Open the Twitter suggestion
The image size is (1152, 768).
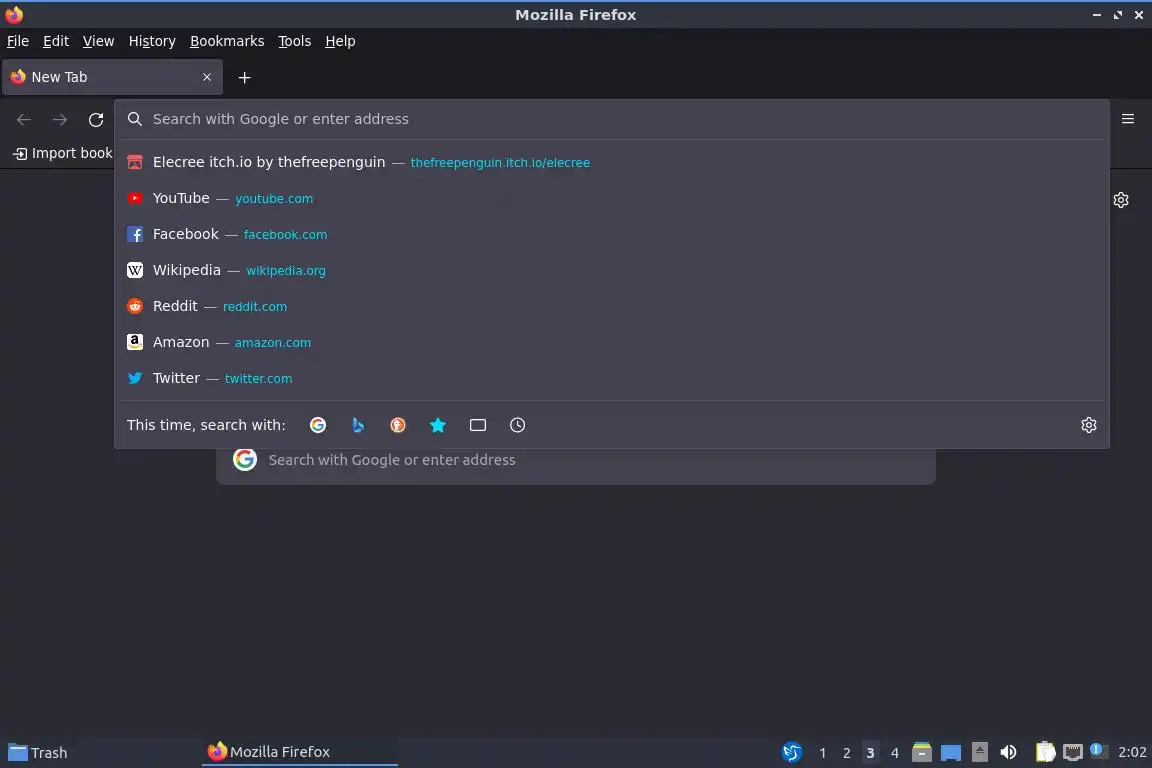[611, 378]
